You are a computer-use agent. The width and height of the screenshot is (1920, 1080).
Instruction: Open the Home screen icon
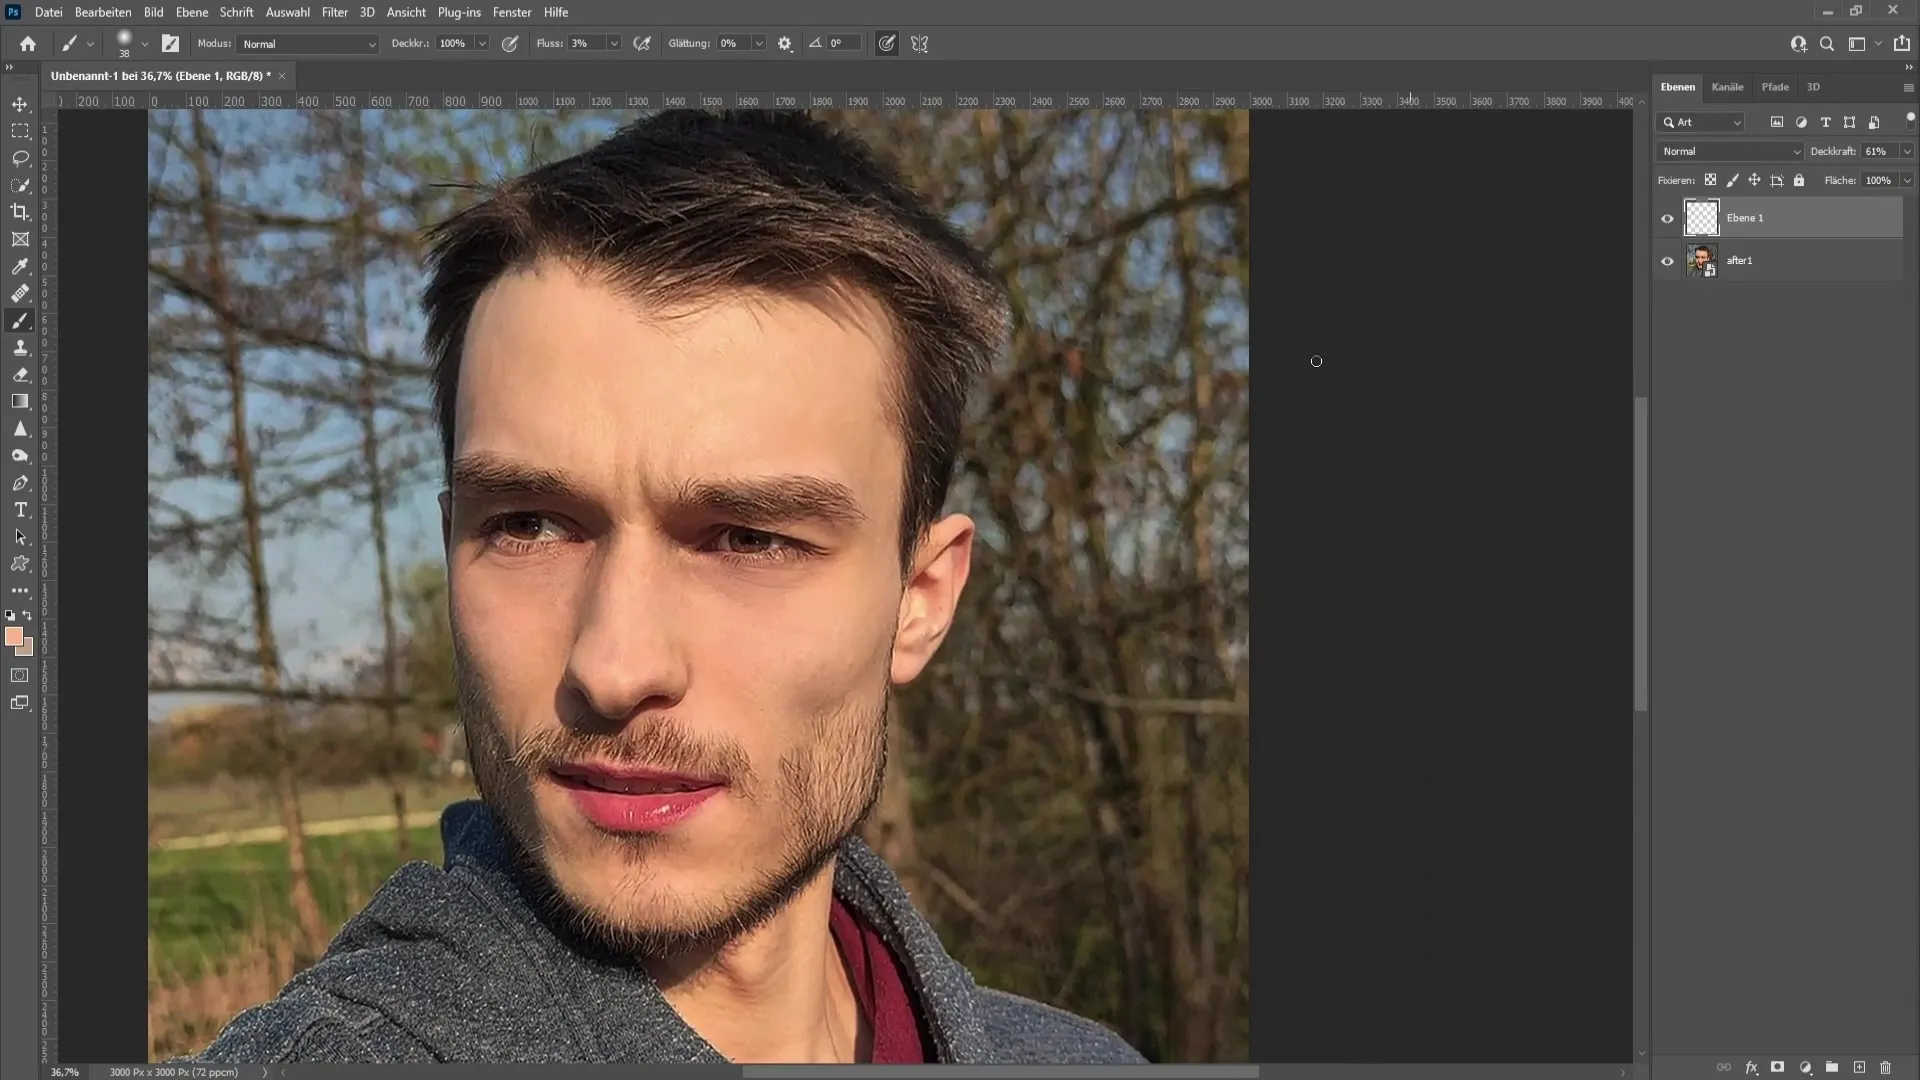tap(28, 44)
